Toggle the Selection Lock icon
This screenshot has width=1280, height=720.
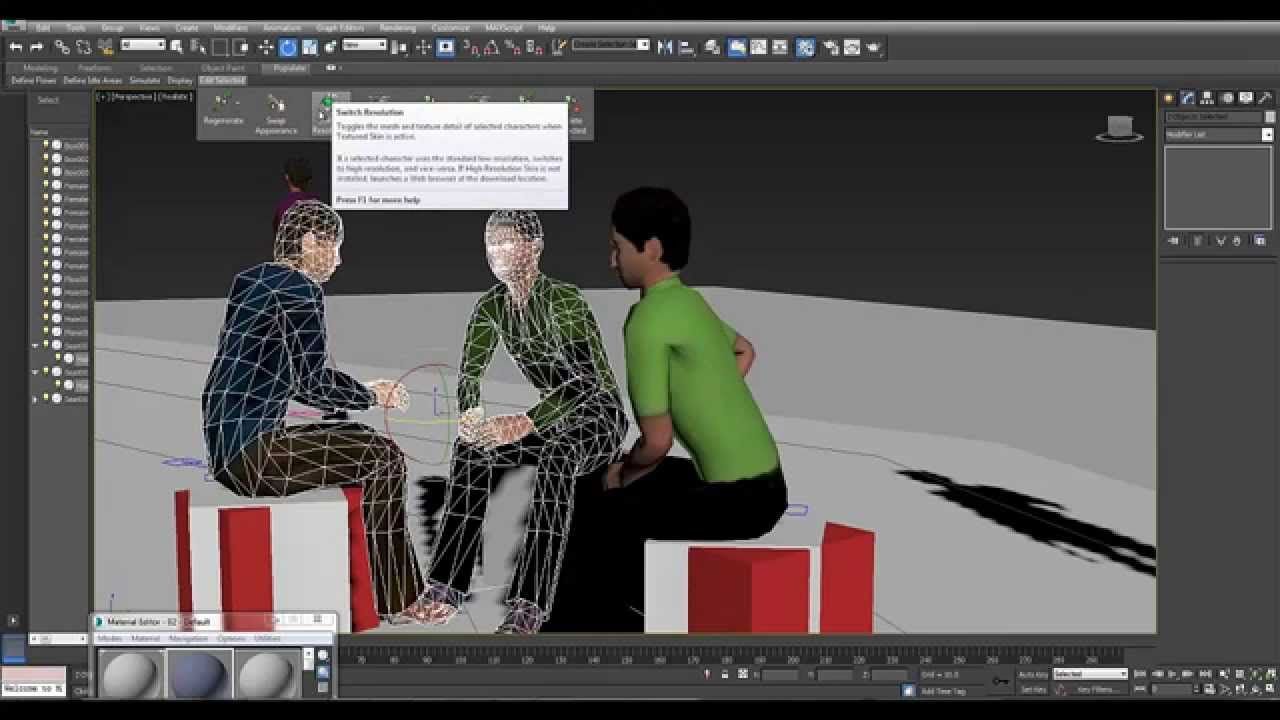coord(725,674)
